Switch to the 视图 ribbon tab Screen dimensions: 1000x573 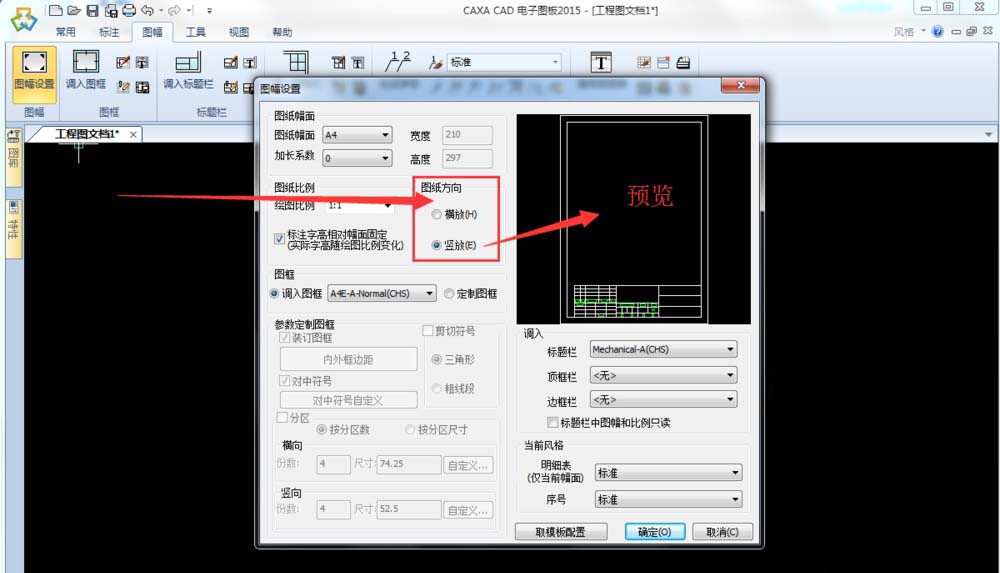pos(239,32)
